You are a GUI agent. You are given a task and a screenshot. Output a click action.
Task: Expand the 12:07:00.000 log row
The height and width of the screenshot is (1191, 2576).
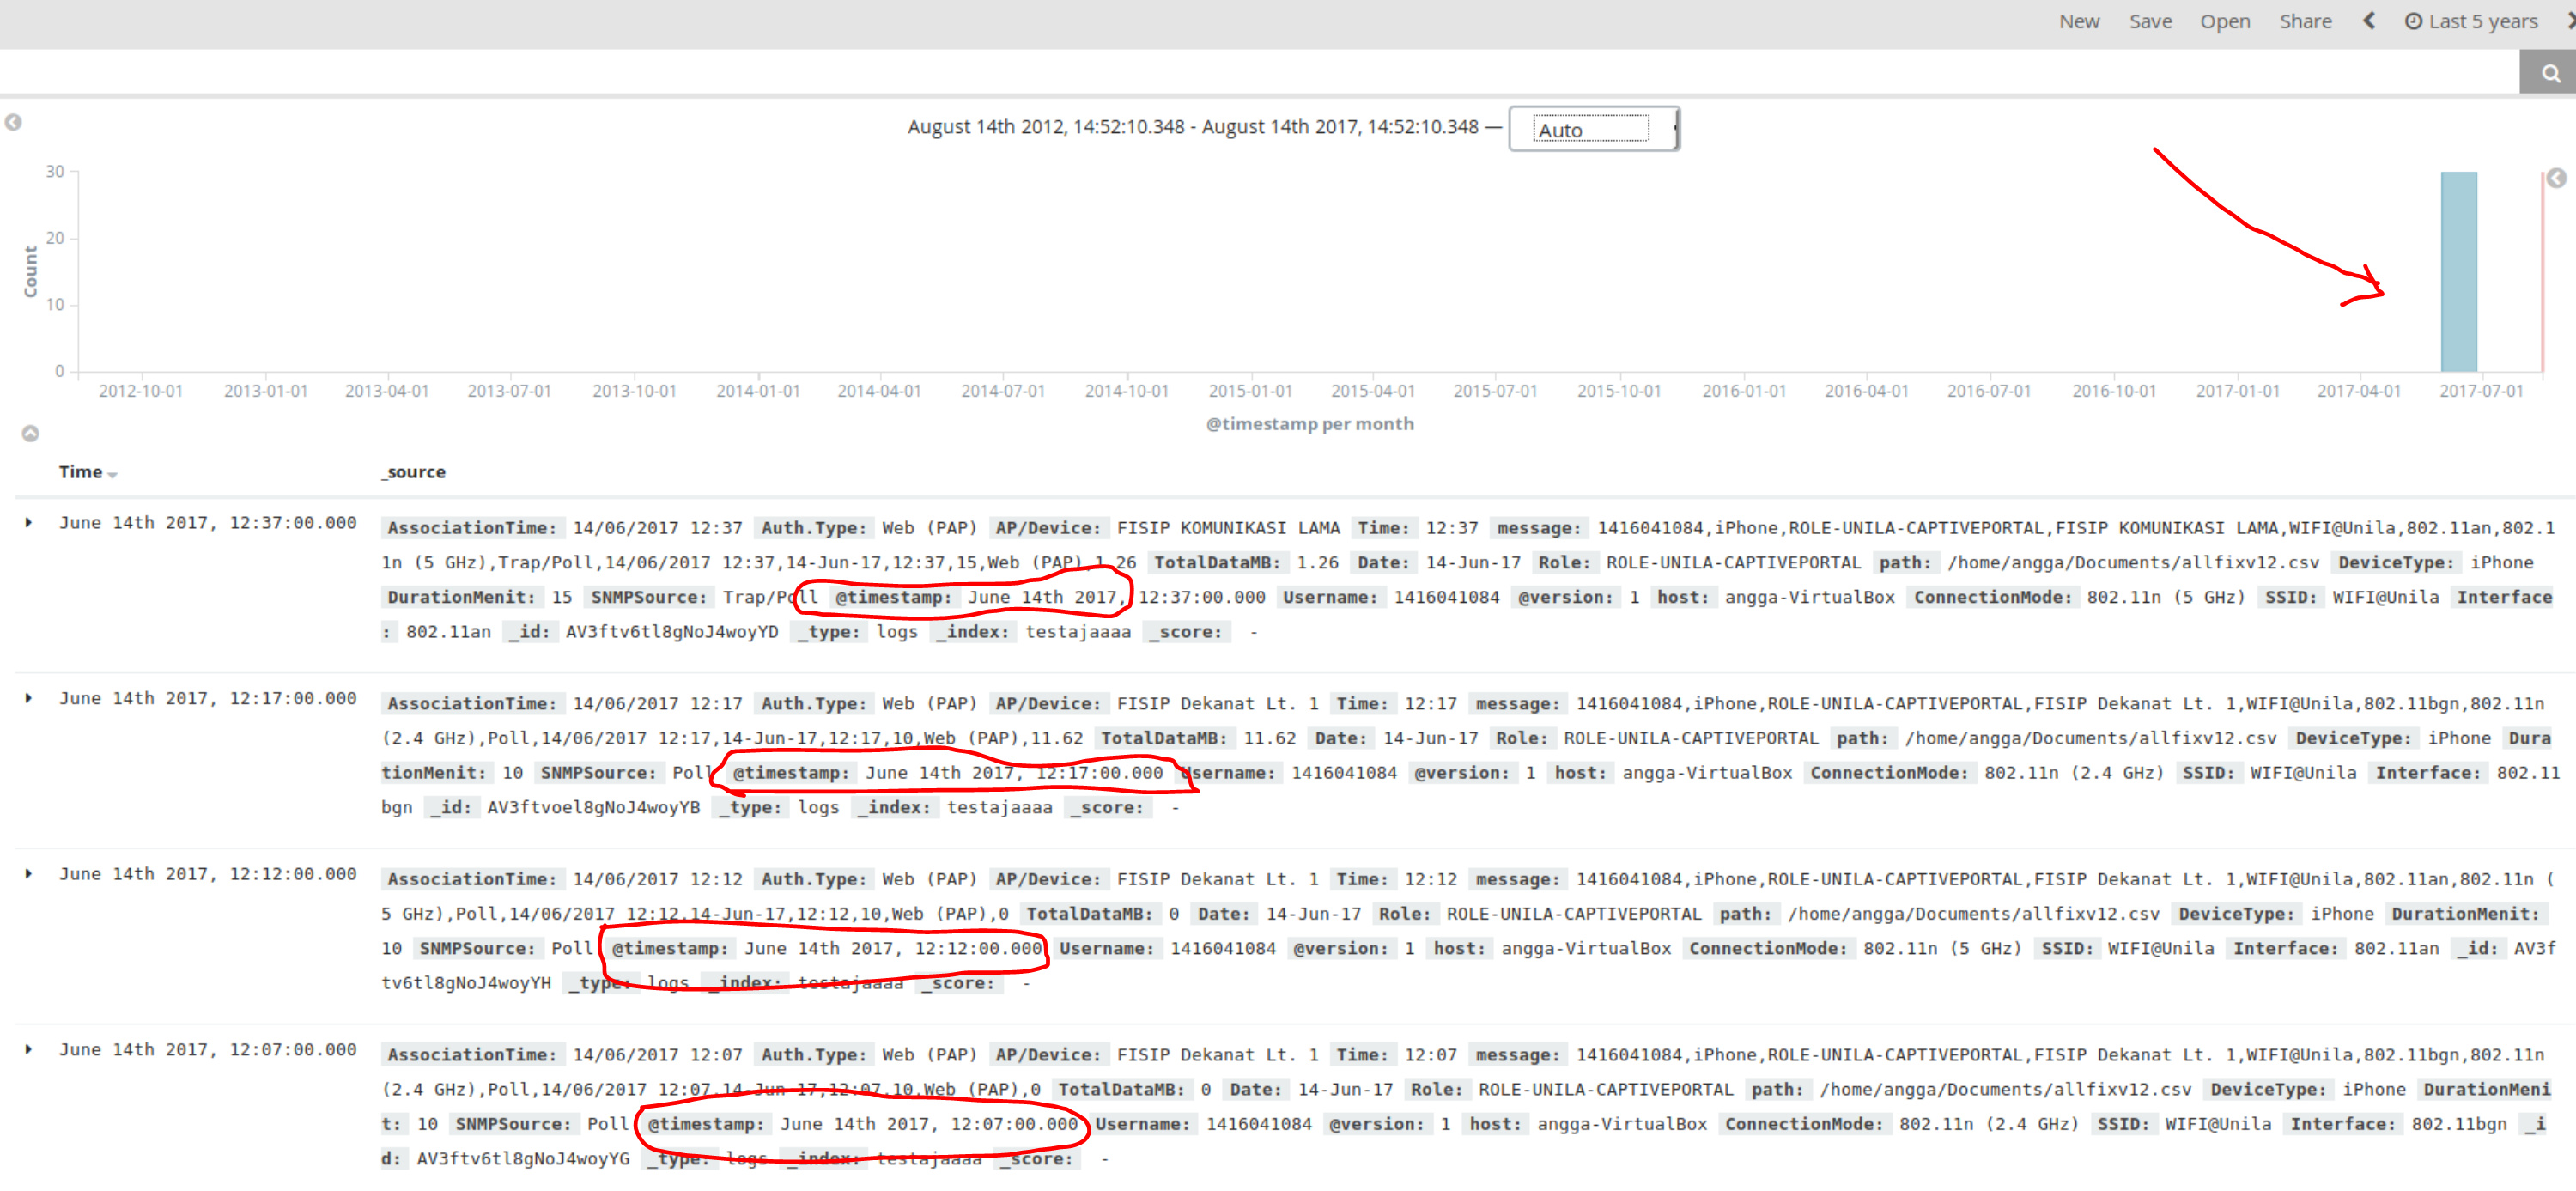pyautogui.click(x=28, y=1049)
